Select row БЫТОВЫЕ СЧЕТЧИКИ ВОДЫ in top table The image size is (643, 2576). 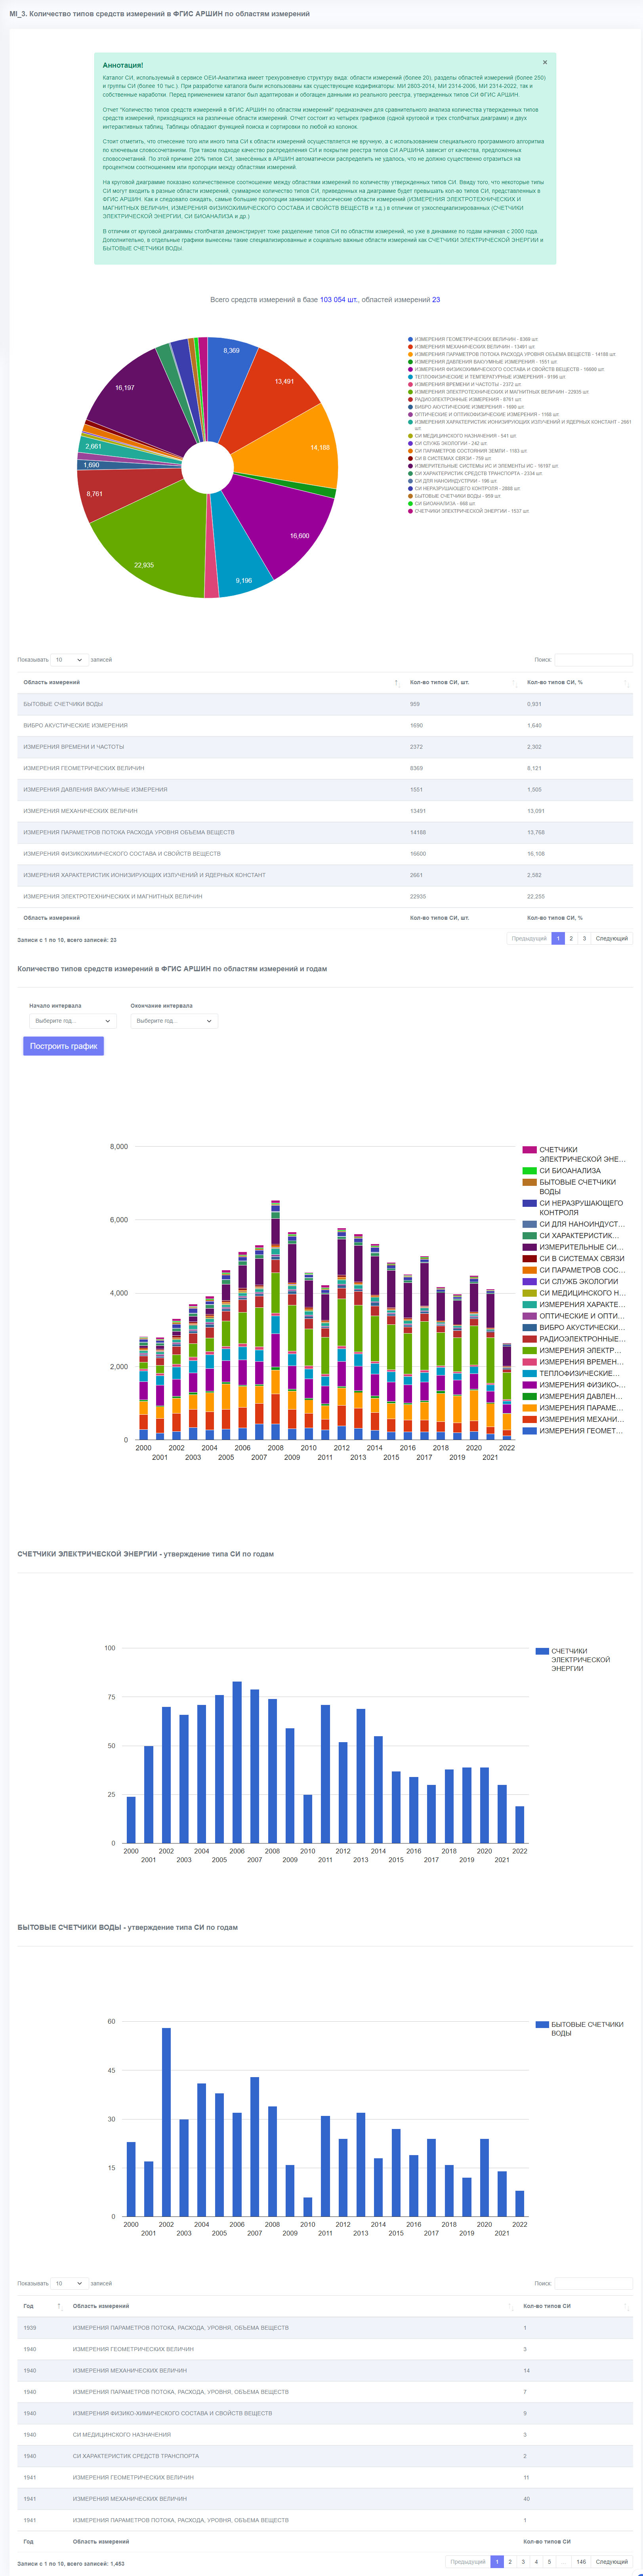[x=325, y=704]
